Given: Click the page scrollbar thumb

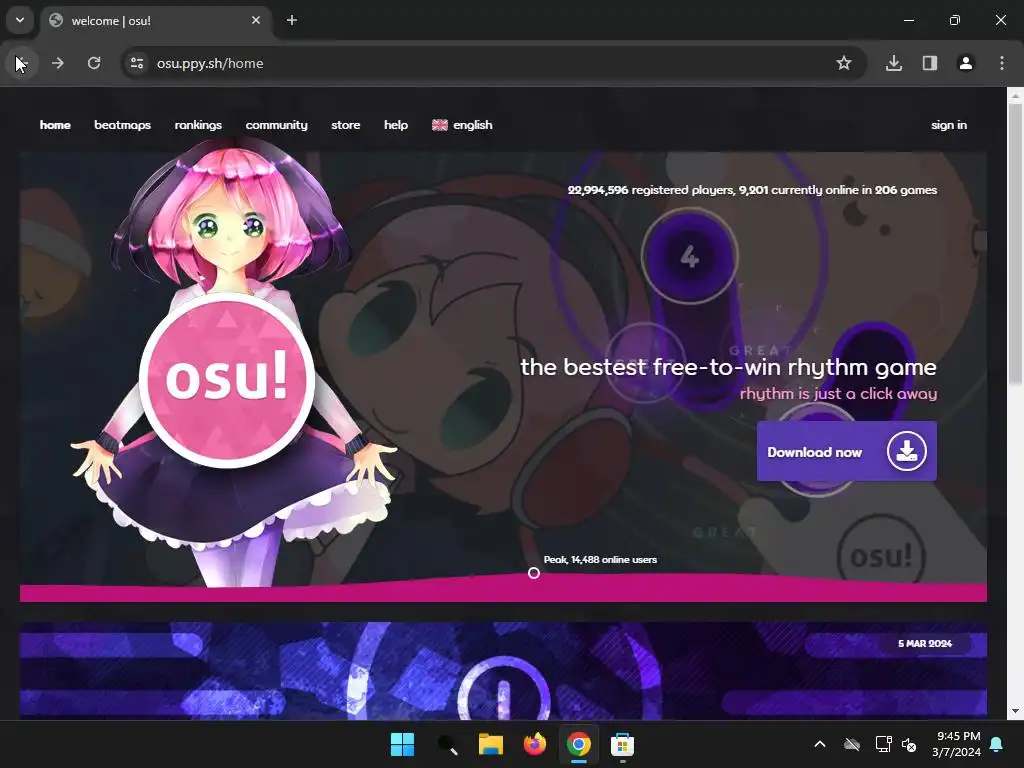Looking at the screenshot, I should (1015, 244).
